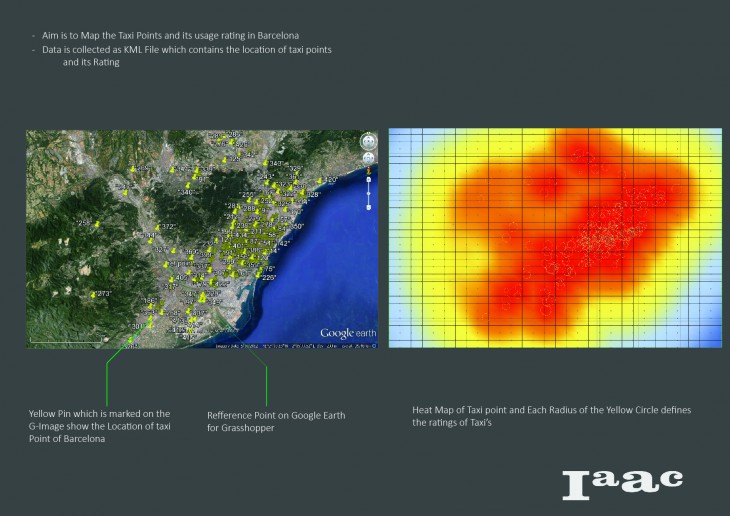Image resolution: width=730 pixels, height=516 pixels.
Task: Select the isolated yellow pin in the western hills
Action: [96, 225]
